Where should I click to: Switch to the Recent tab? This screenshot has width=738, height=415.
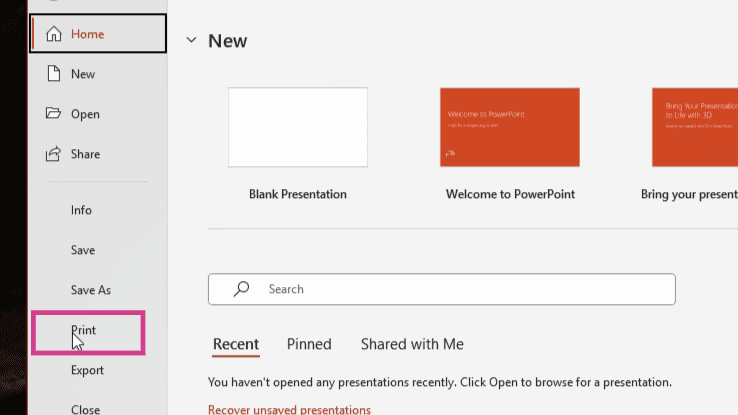[236, 344]
